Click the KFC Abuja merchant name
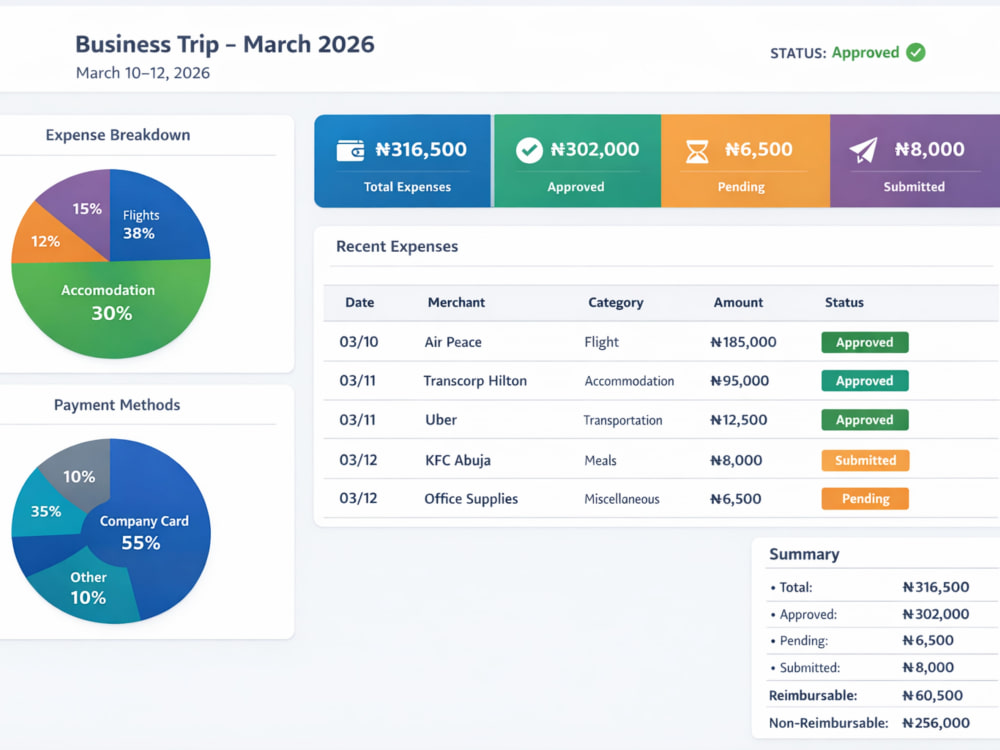Image resolution: width=1000 pixels, height=750 pixels. (458, 460)
